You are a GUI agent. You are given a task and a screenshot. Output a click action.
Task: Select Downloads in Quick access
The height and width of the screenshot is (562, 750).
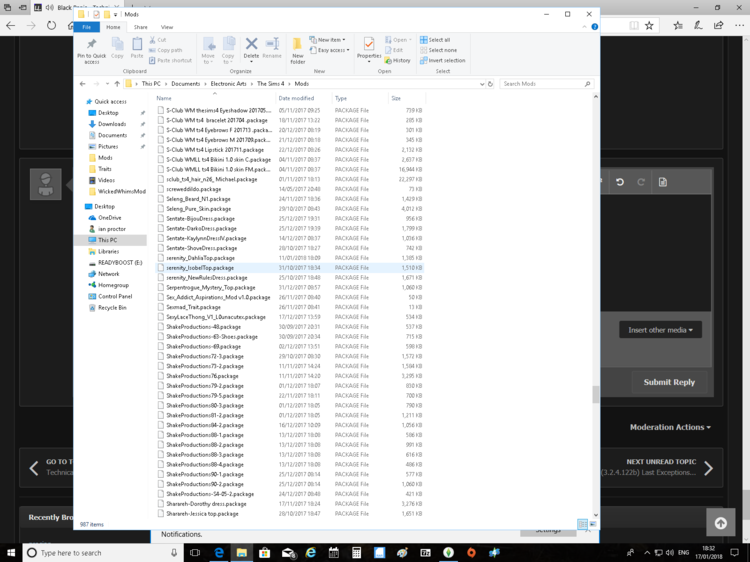click(x=112, y=124)
